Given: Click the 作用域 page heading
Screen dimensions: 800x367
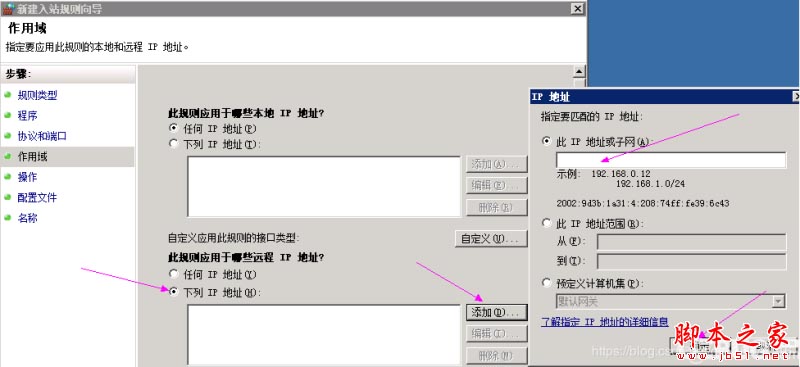Looking at the screenshot, I should click(x=28, y=29).
